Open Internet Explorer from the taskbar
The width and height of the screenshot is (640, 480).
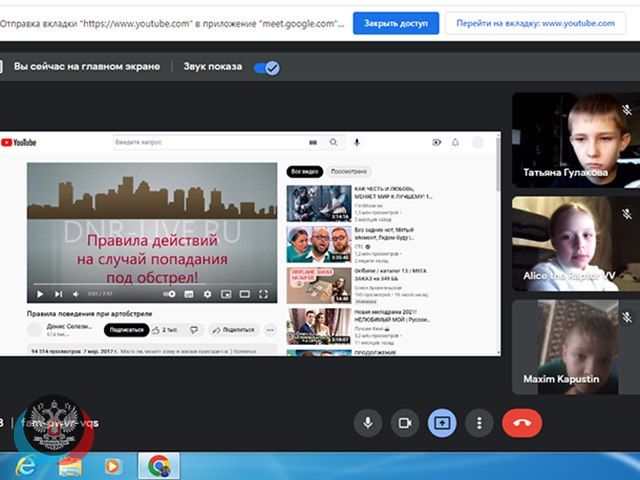(x=25, y=466)
